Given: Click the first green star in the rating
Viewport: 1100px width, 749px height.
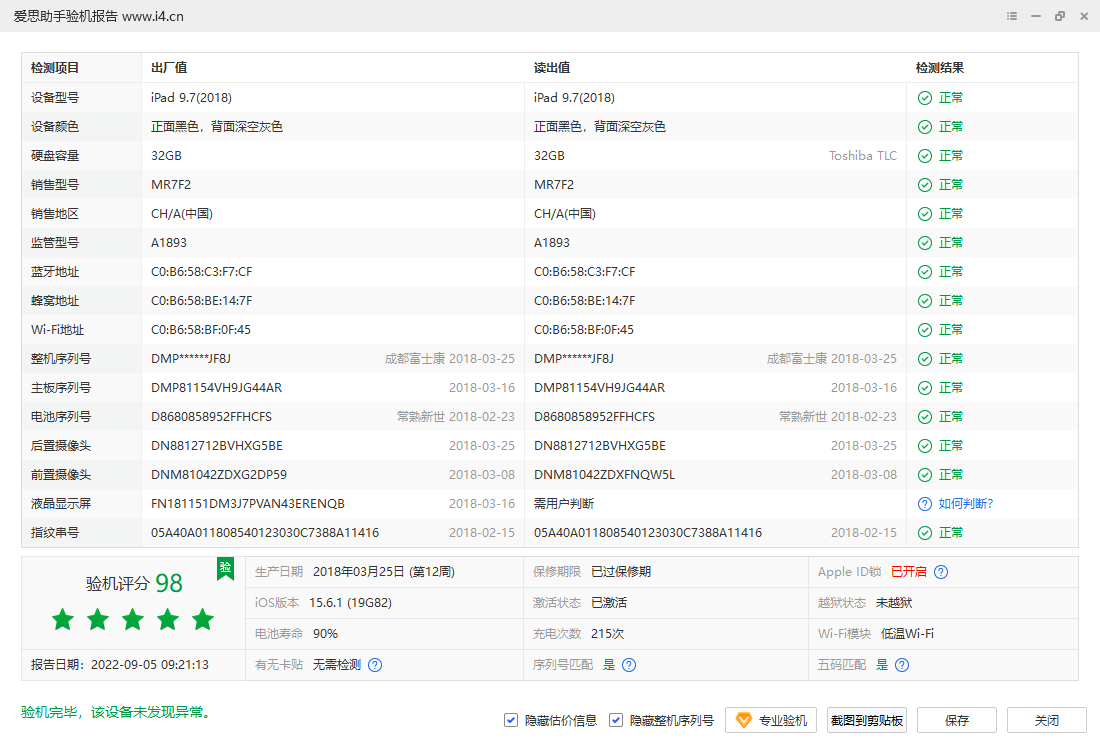Looking at the screenshot, I should 62,620.
